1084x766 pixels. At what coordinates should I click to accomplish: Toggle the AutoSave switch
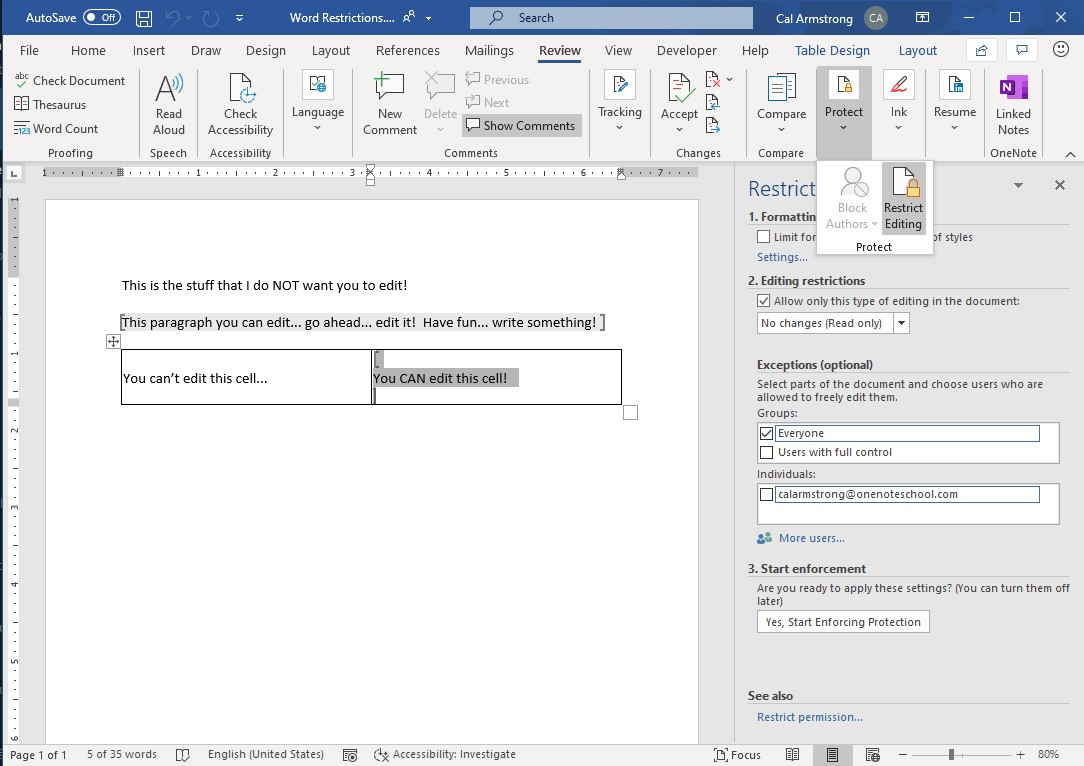pos(102,18)
